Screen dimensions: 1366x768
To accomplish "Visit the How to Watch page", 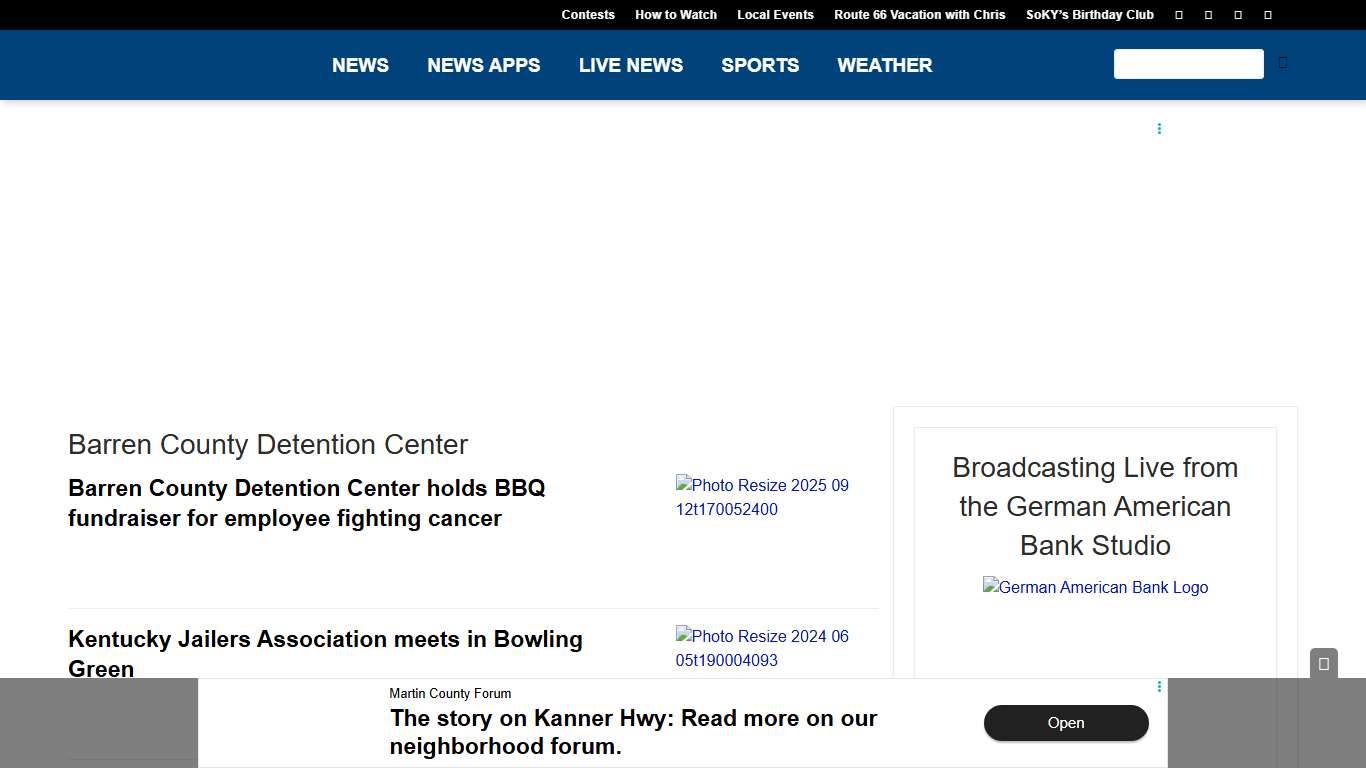I will (676, 15).
